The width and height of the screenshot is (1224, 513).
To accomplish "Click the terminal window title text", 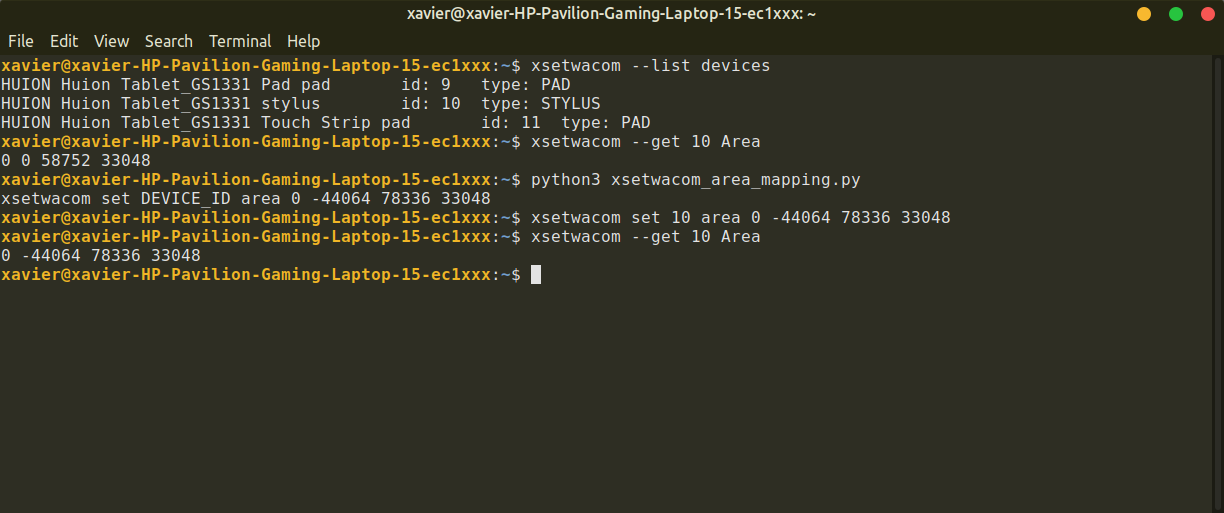I will 612,14.
